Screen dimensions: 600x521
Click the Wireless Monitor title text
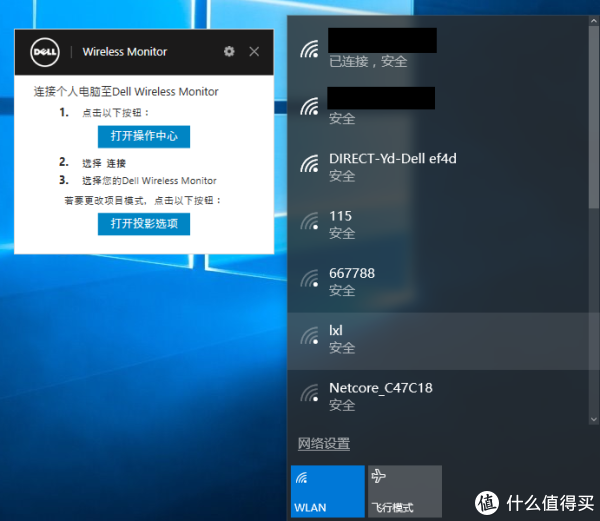[x=125, y=52]
